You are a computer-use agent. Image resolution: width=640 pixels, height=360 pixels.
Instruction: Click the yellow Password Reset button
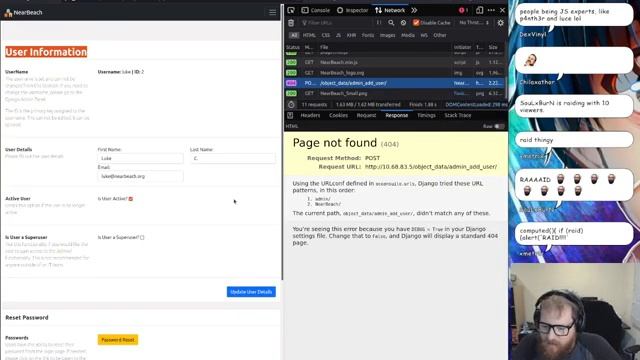[x=118, y=340]
